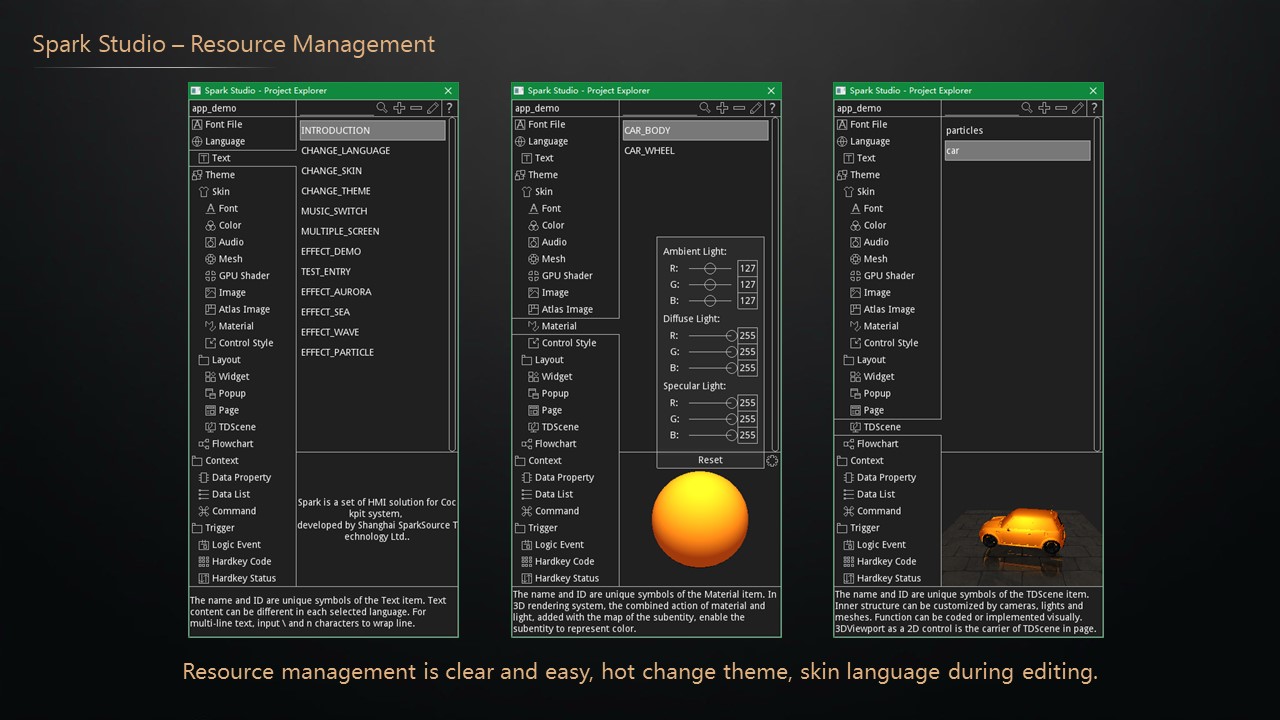Click the Specular Light B value field 255

(748, 435)
